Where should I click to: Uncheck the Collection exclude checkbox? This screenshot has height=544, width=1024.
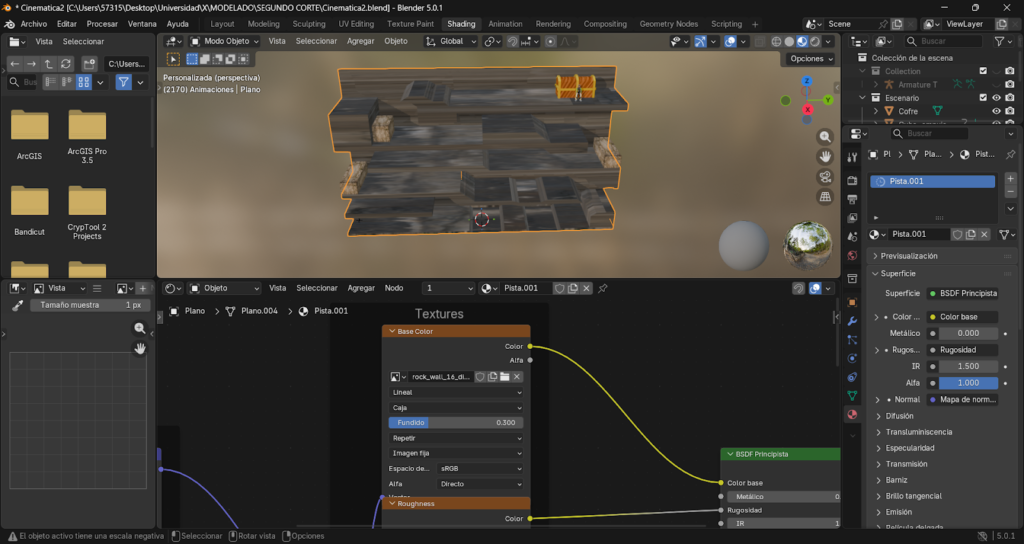(983, 71)
